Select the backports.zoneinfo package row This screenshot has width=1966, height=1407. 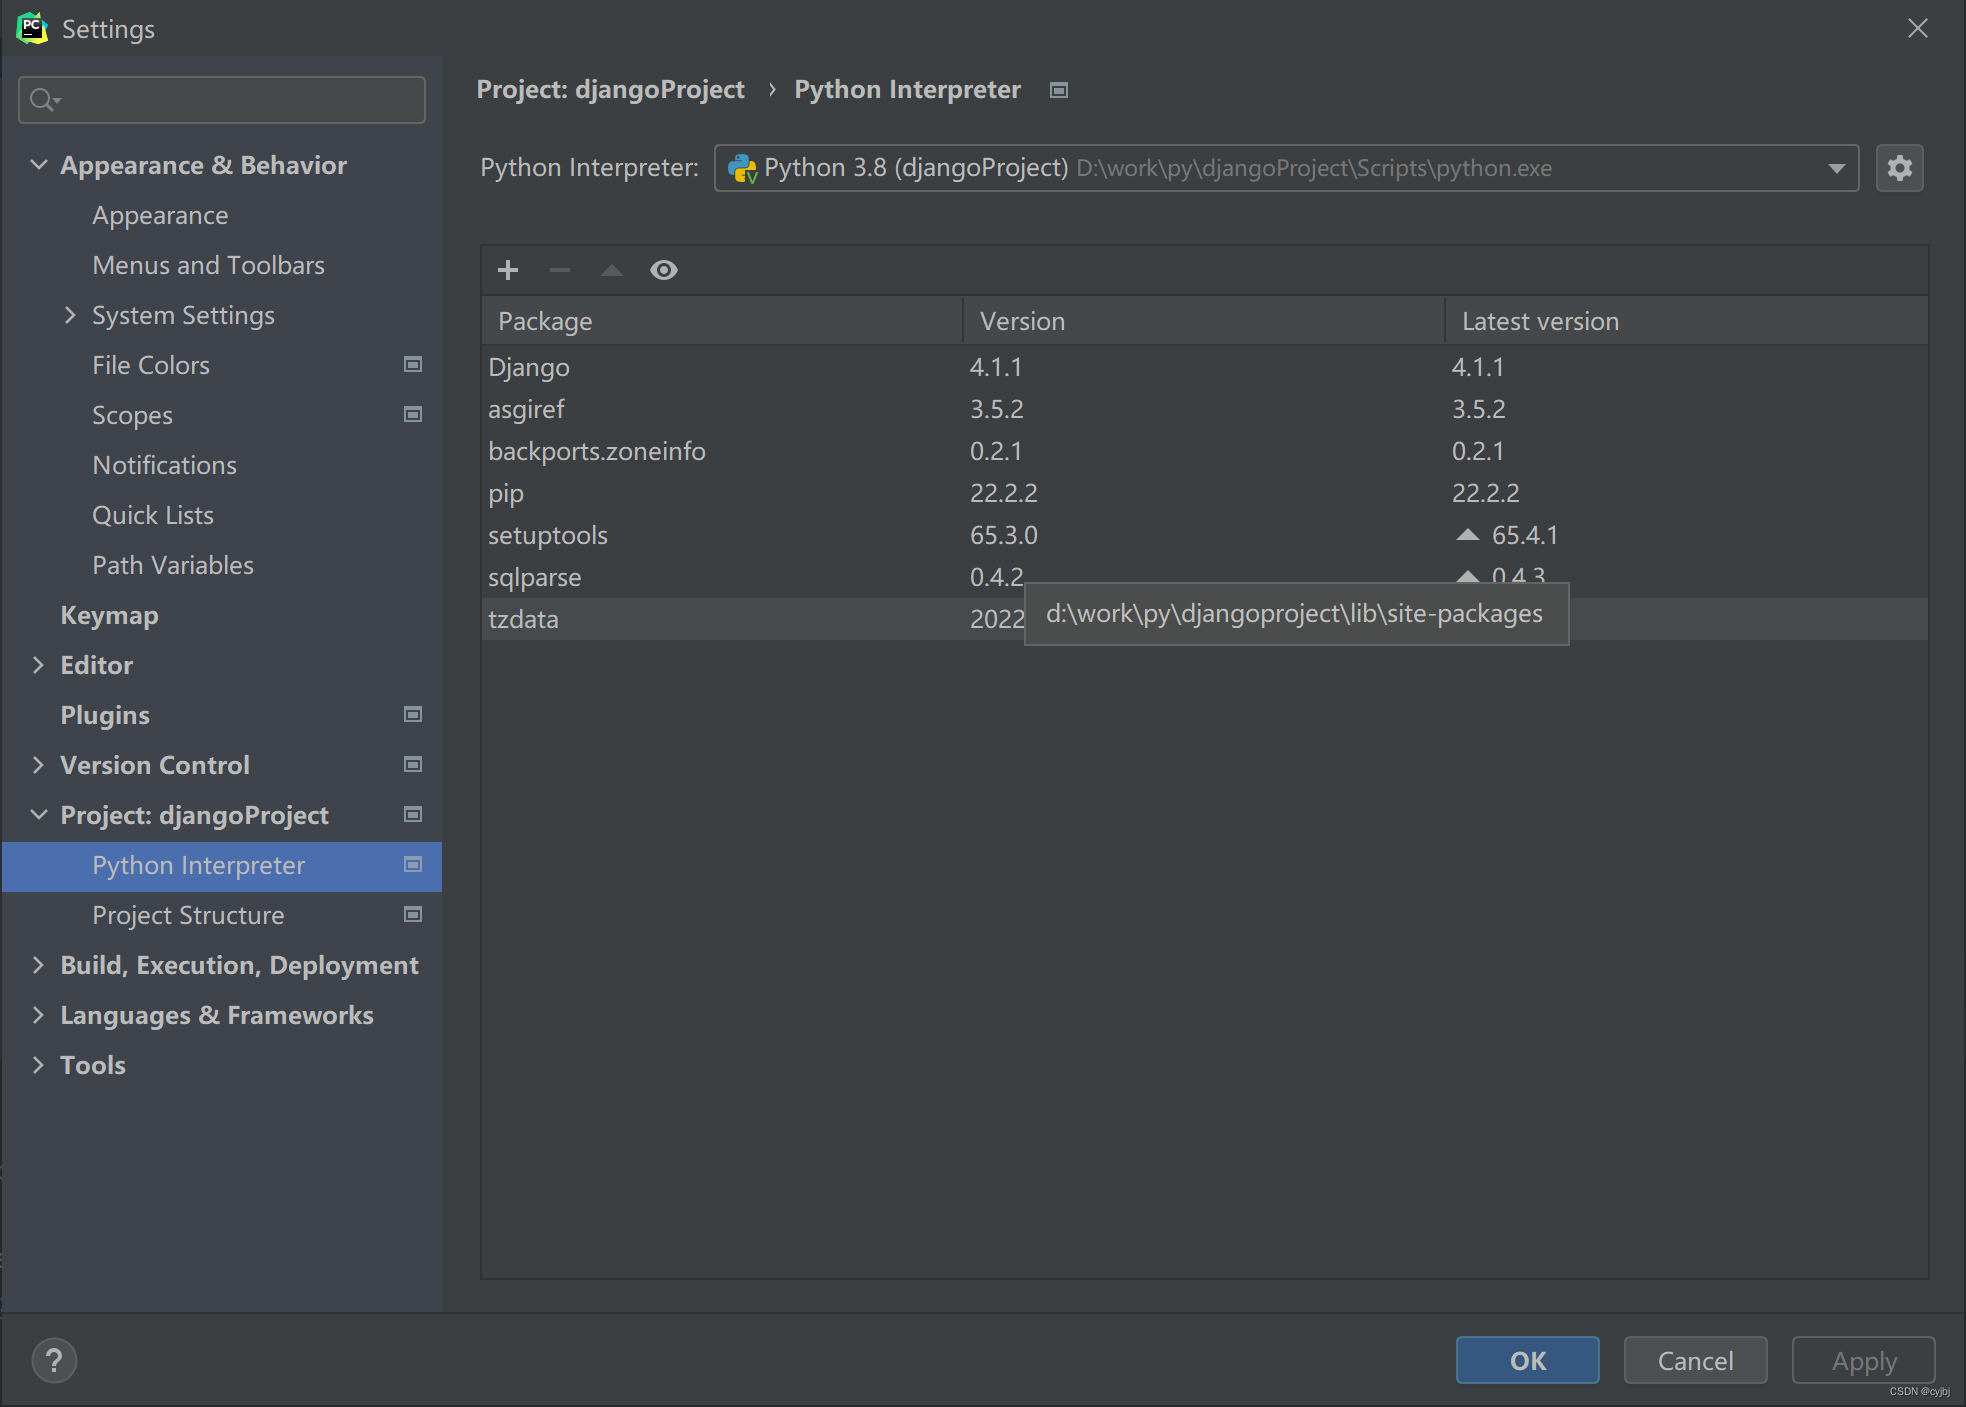1205,451
